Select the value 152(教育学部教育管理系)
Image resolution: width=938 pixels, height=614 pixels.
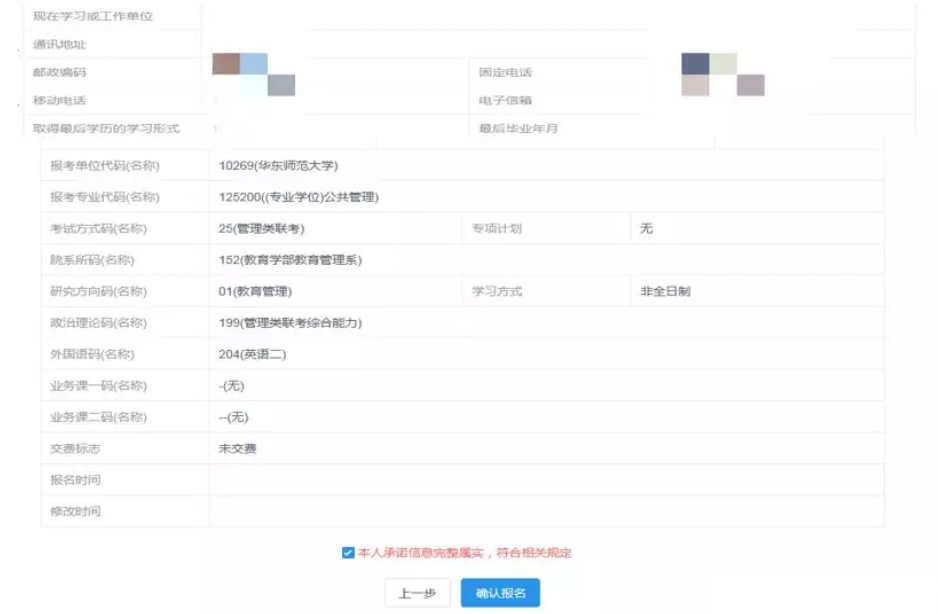pos(290,260)
